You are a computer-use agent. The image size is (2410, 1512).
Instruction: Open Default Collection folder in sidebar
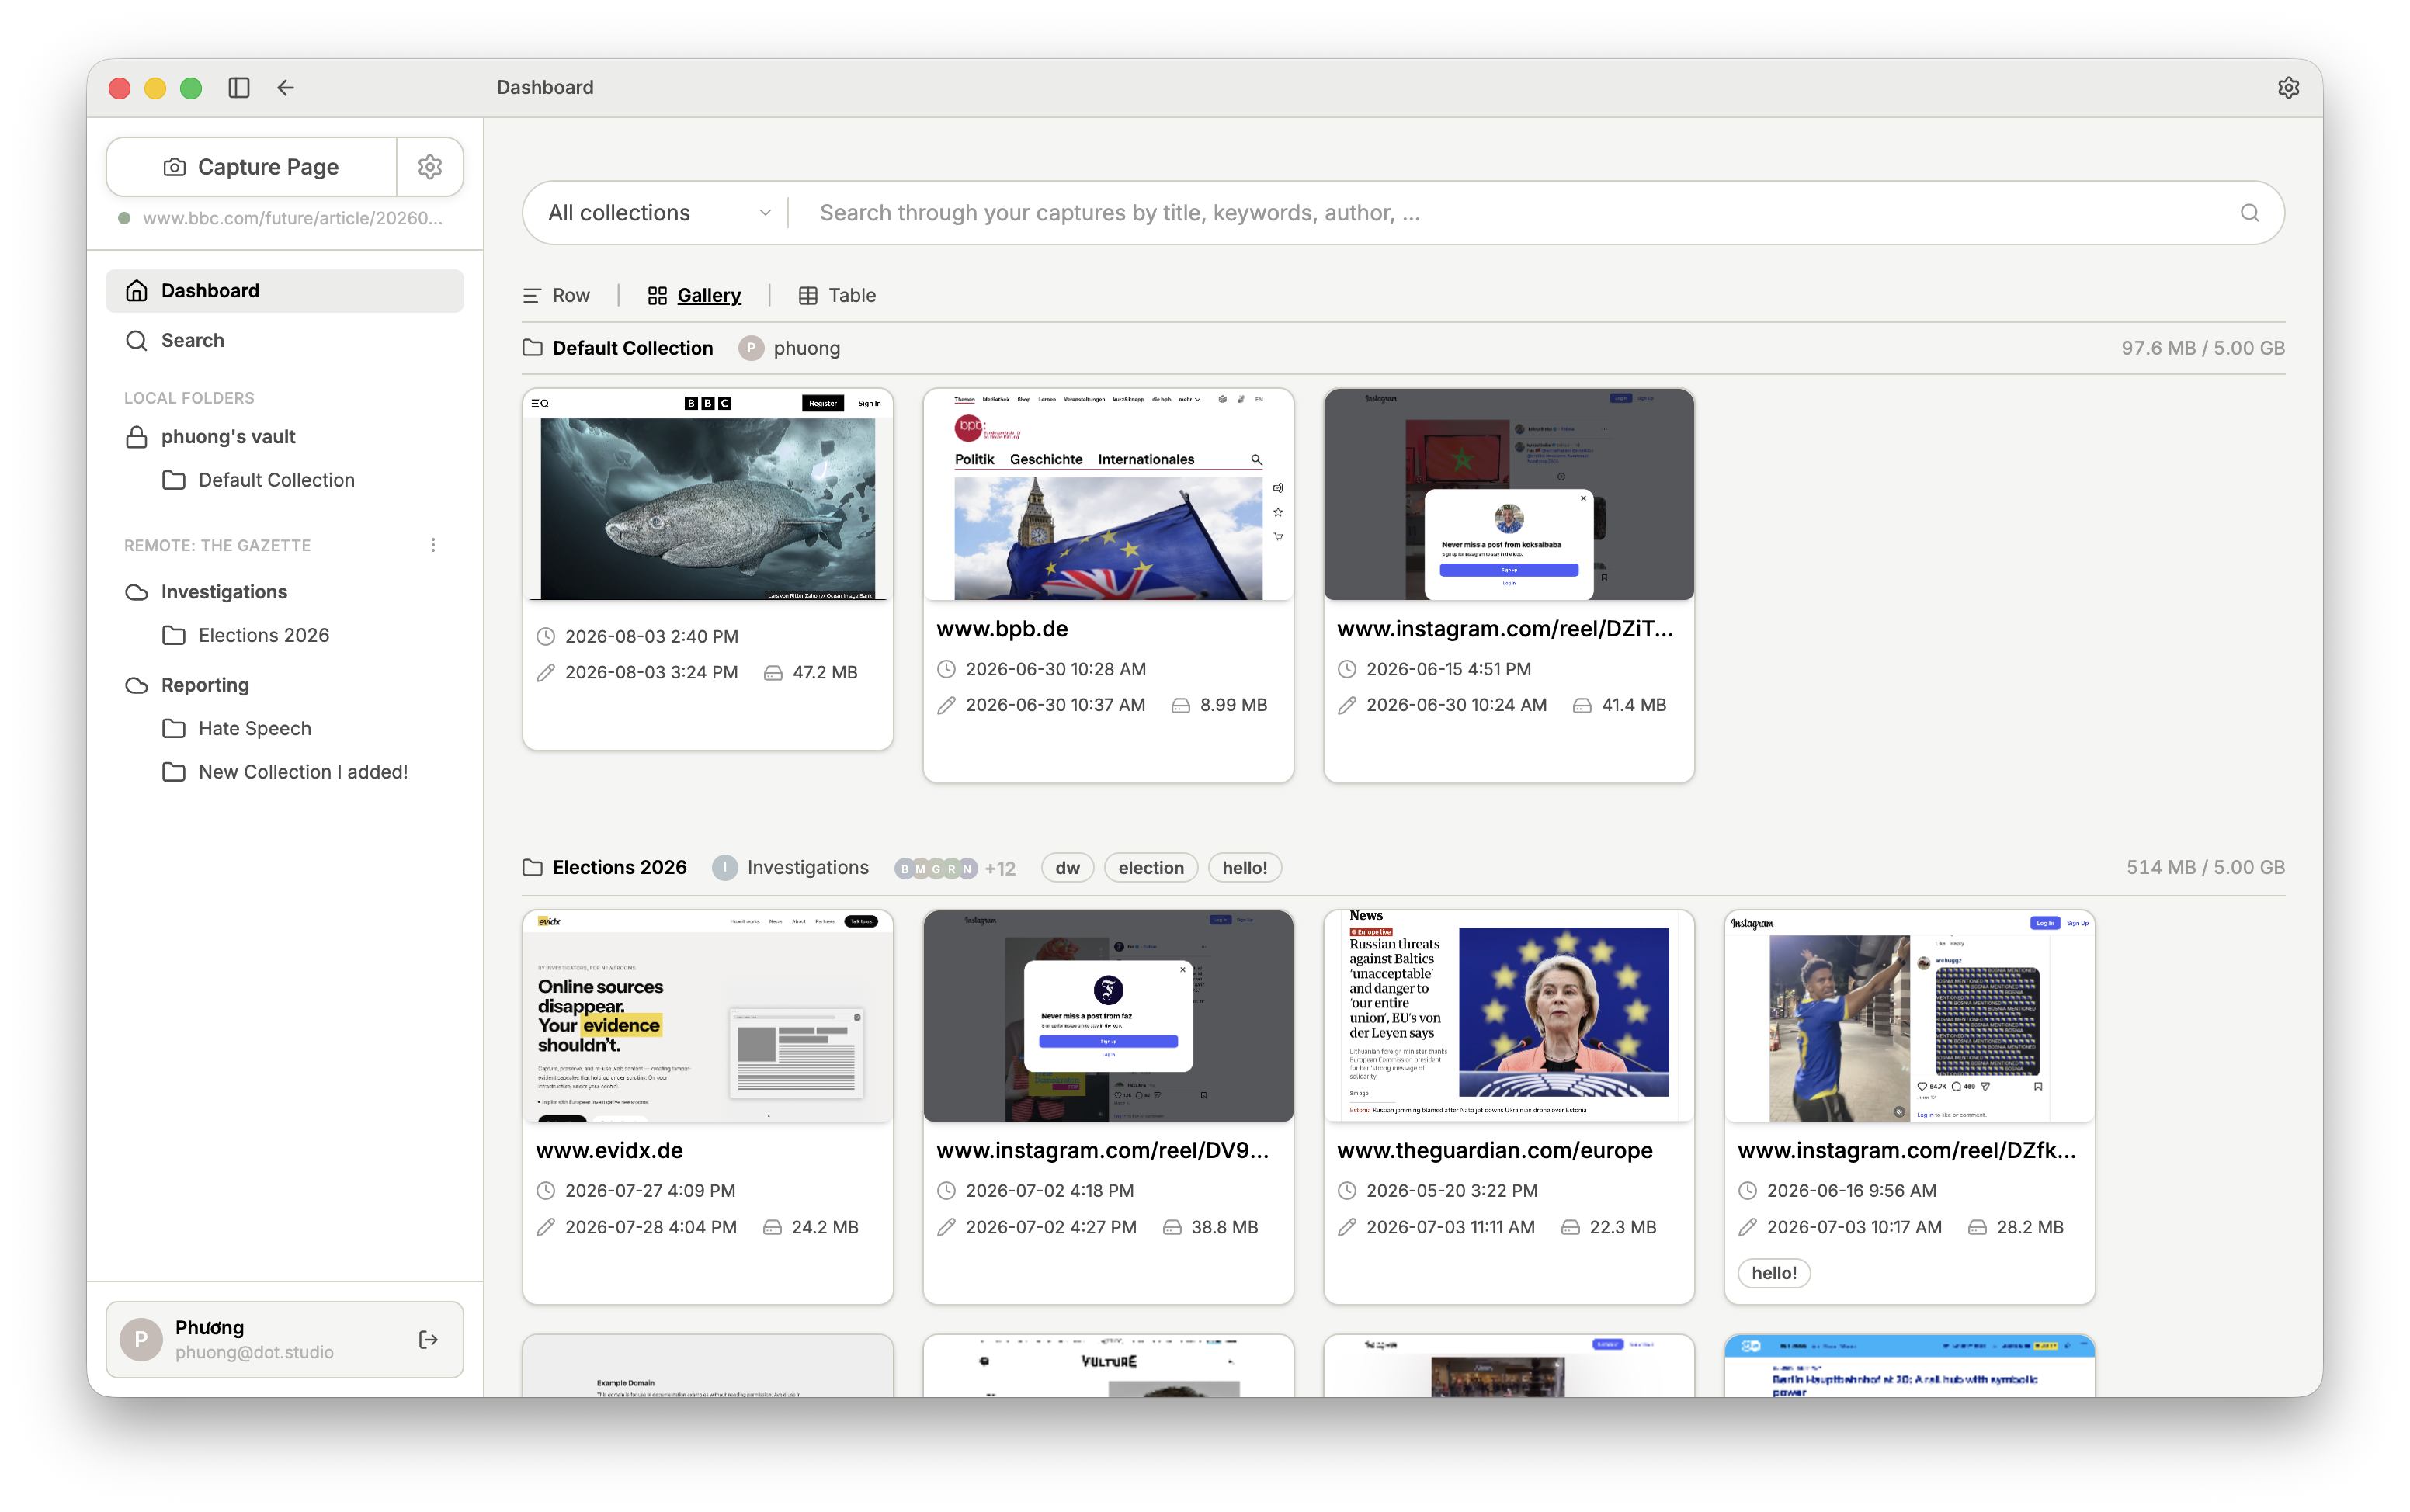click(285, 480)
